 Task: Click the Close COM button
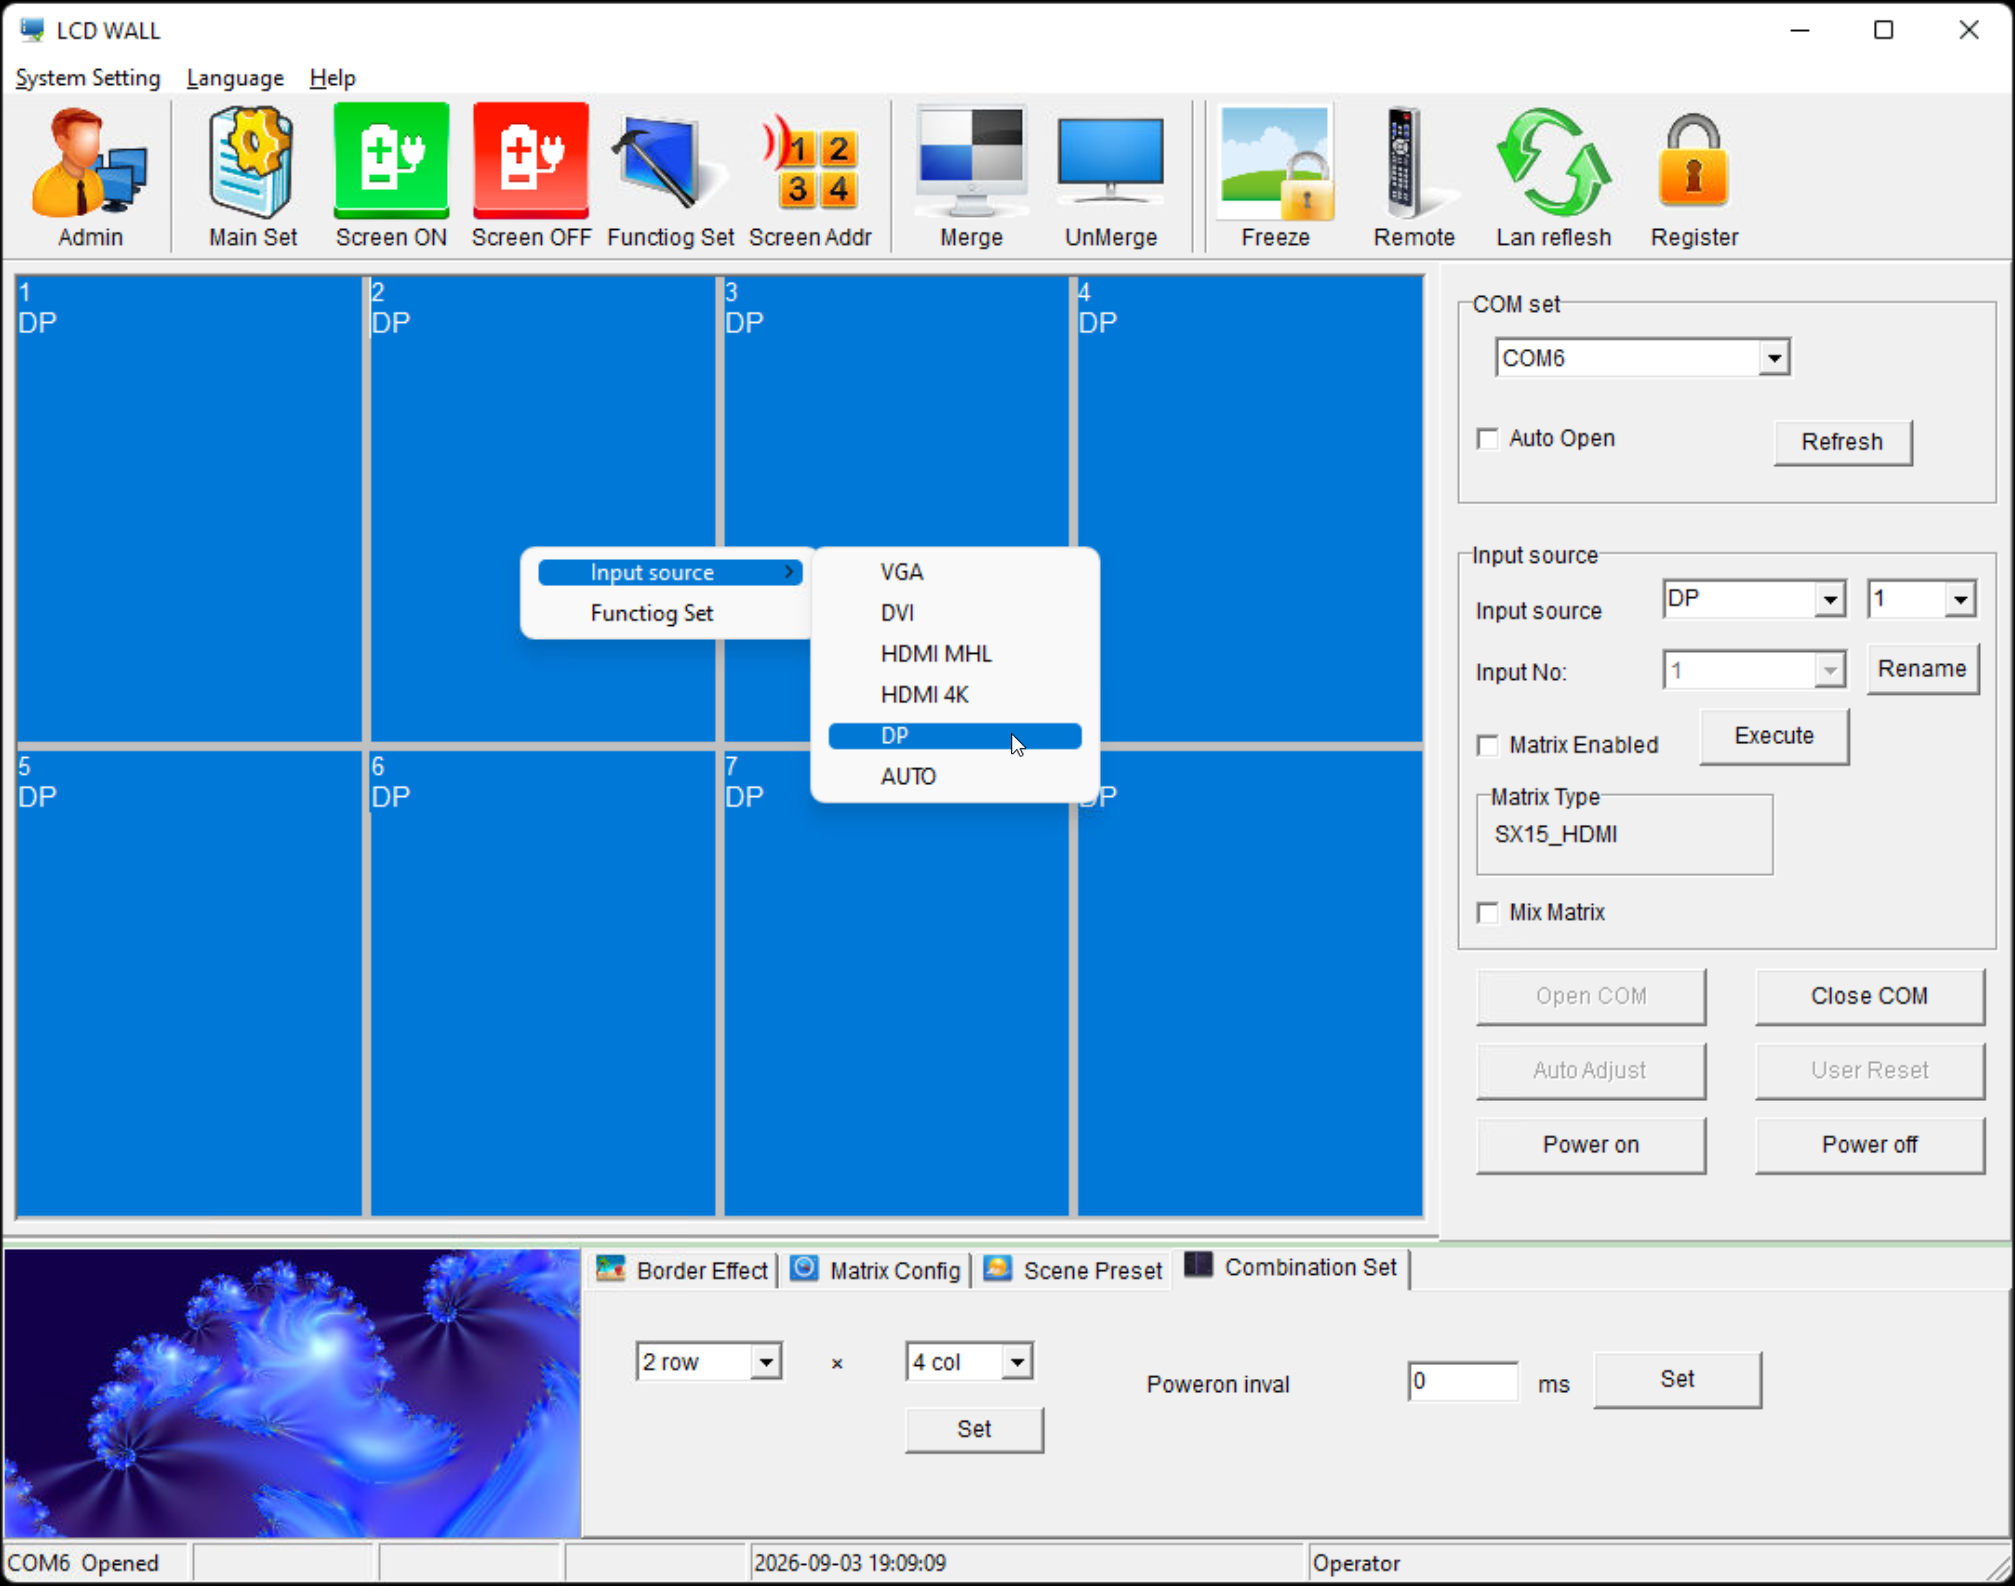[x=1869, y=996]
